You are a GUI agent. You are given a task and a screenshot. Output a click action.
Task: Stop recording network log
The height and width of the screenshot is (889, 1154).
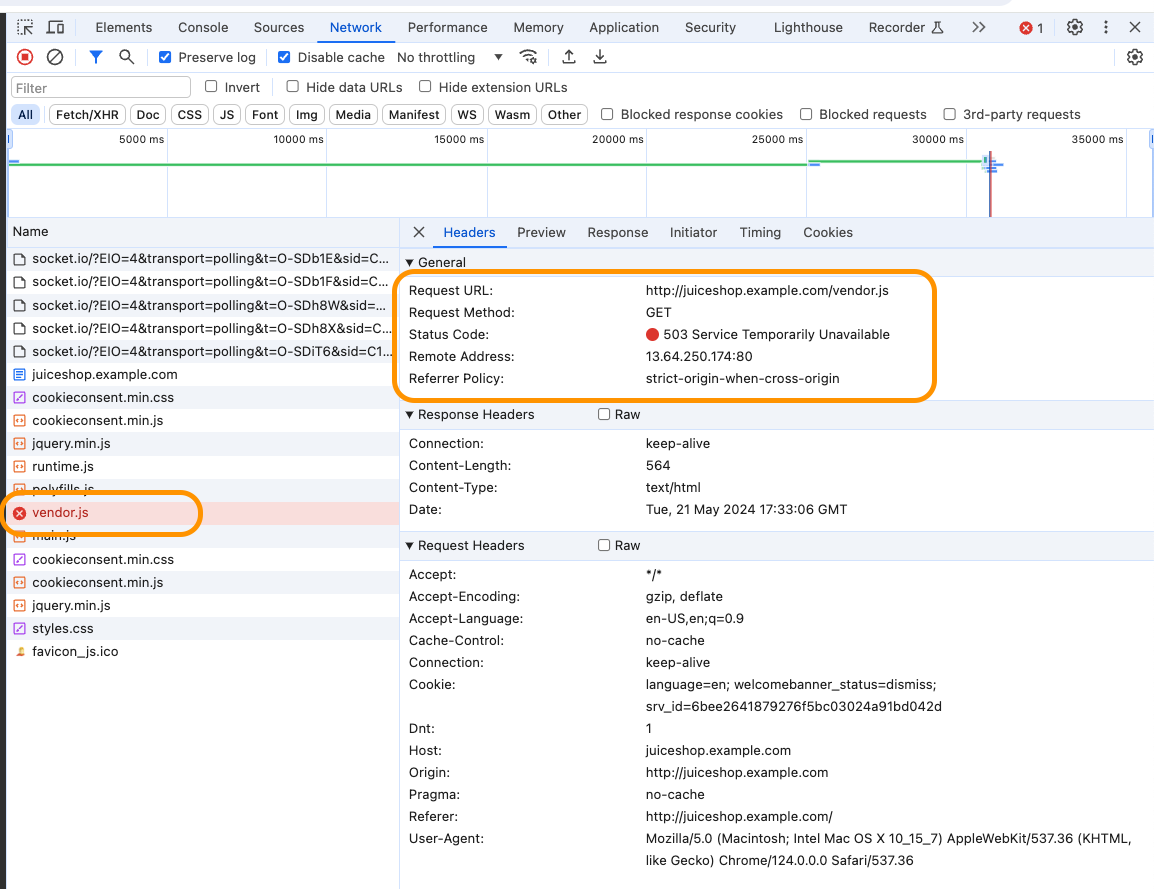25,57
